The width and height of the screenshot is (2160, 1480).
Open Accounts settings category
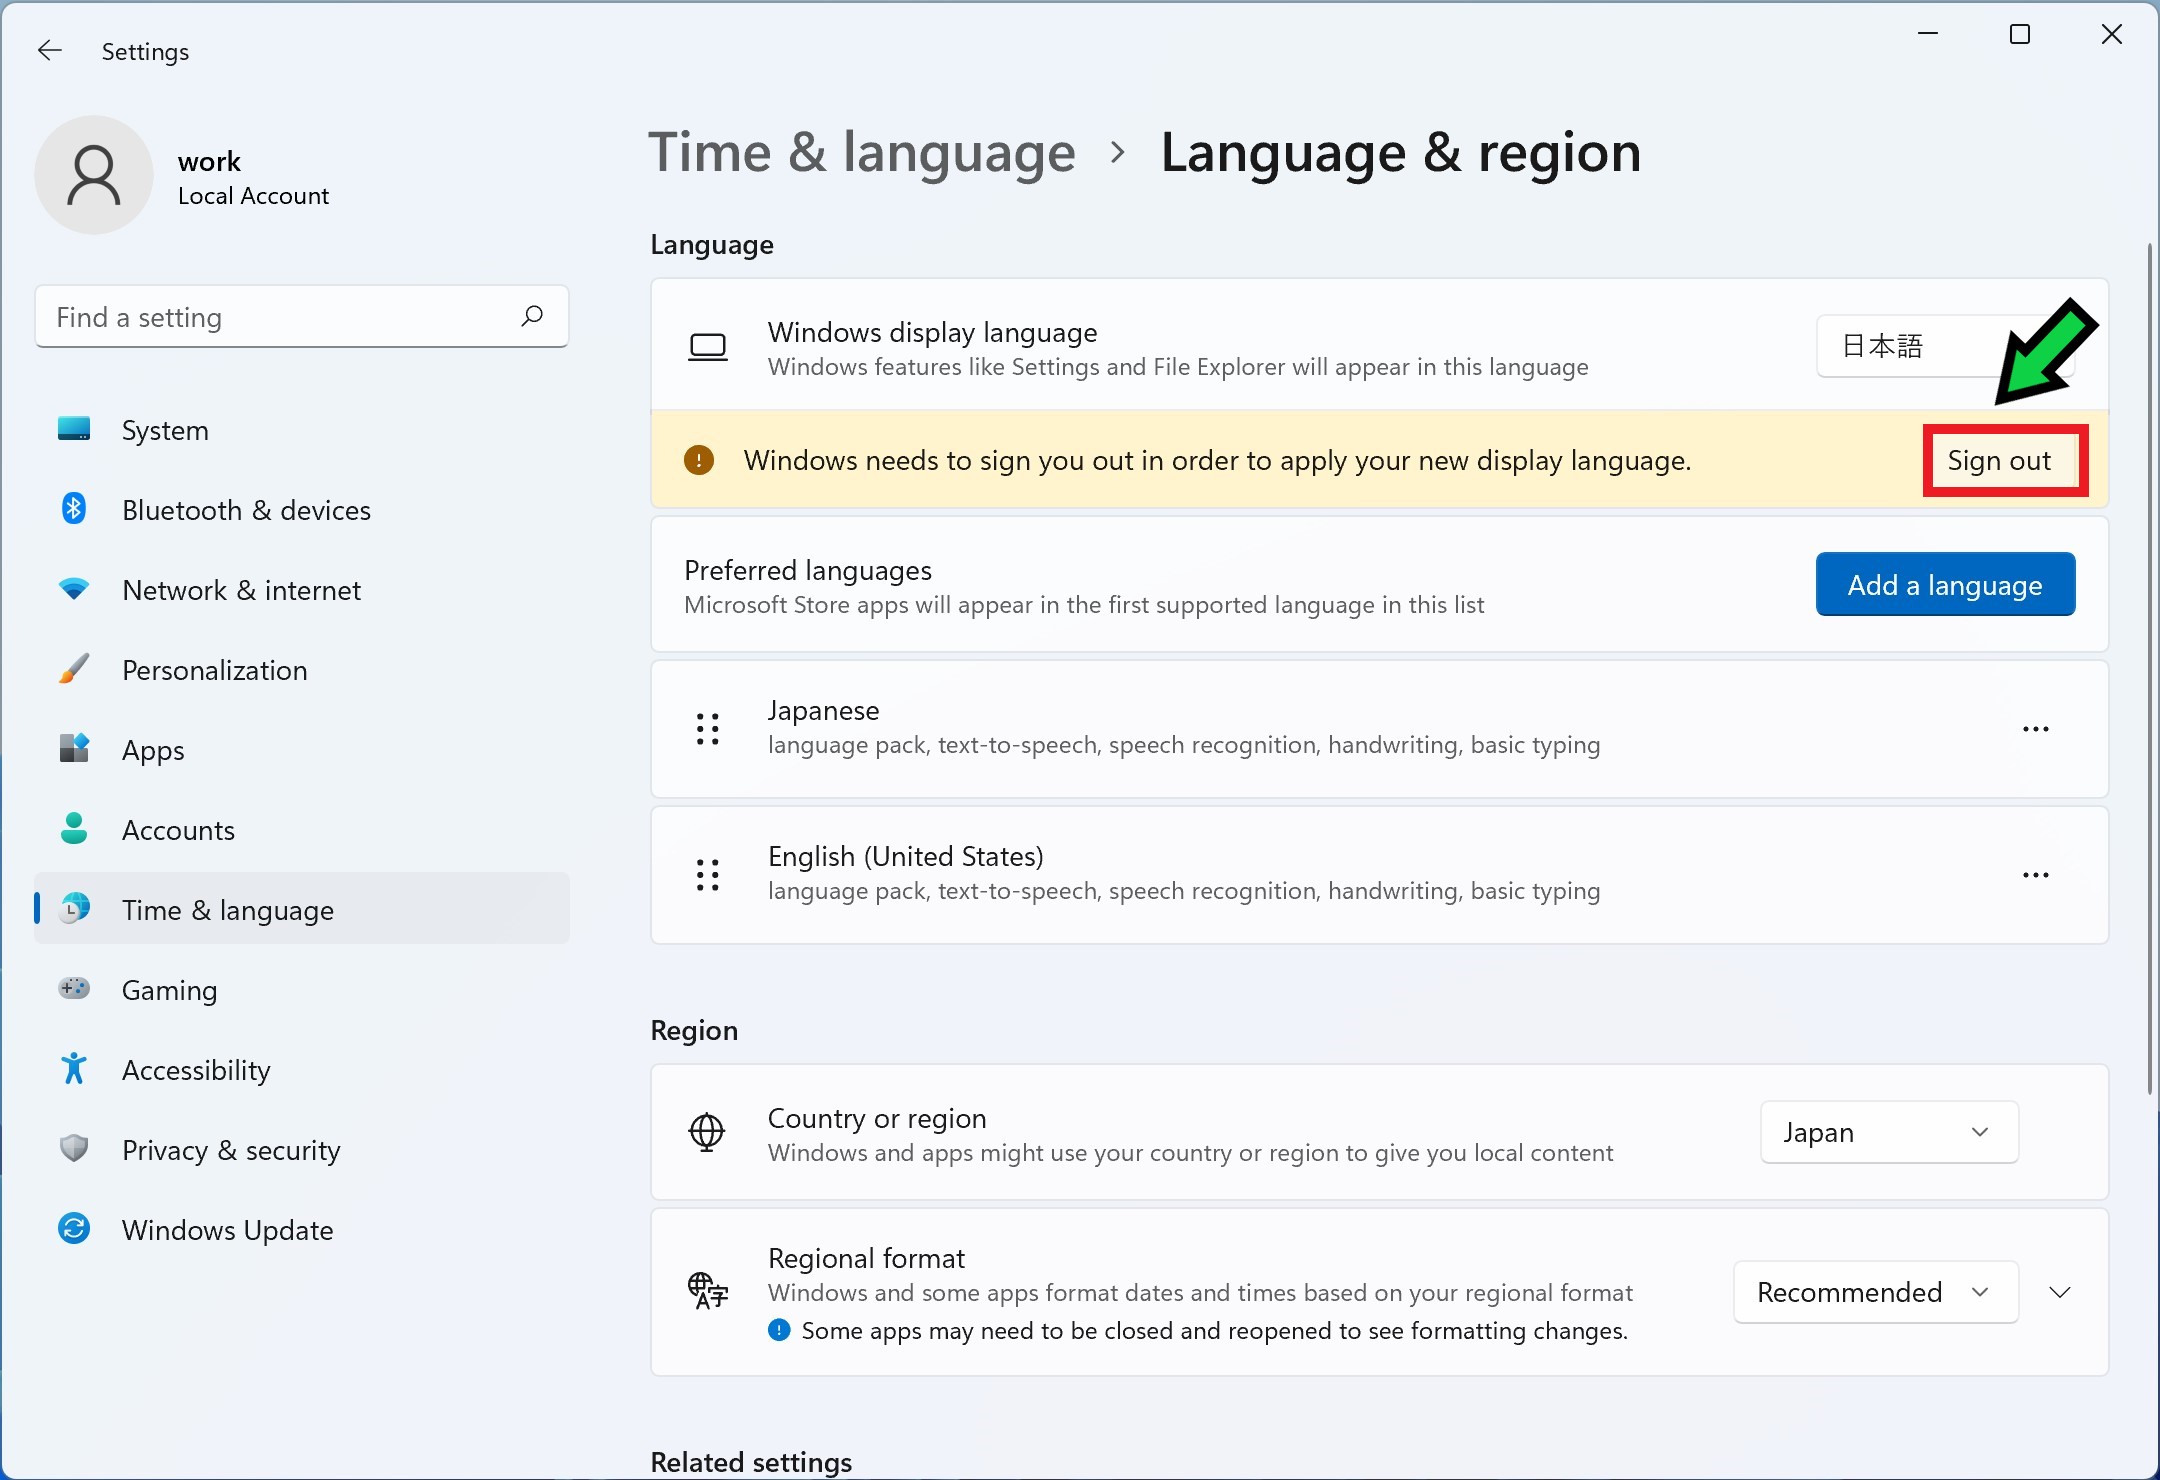point(302,830)
